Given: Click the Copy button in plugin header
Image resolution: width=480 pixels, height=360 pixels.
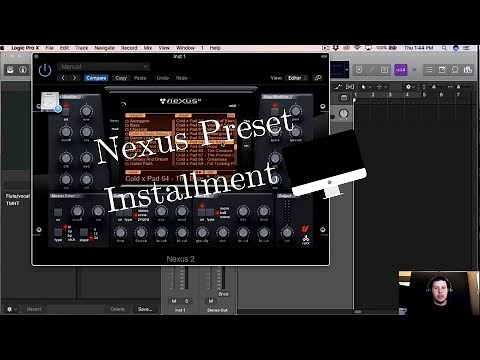Looking at the screenshot, I should coord(121,78).
